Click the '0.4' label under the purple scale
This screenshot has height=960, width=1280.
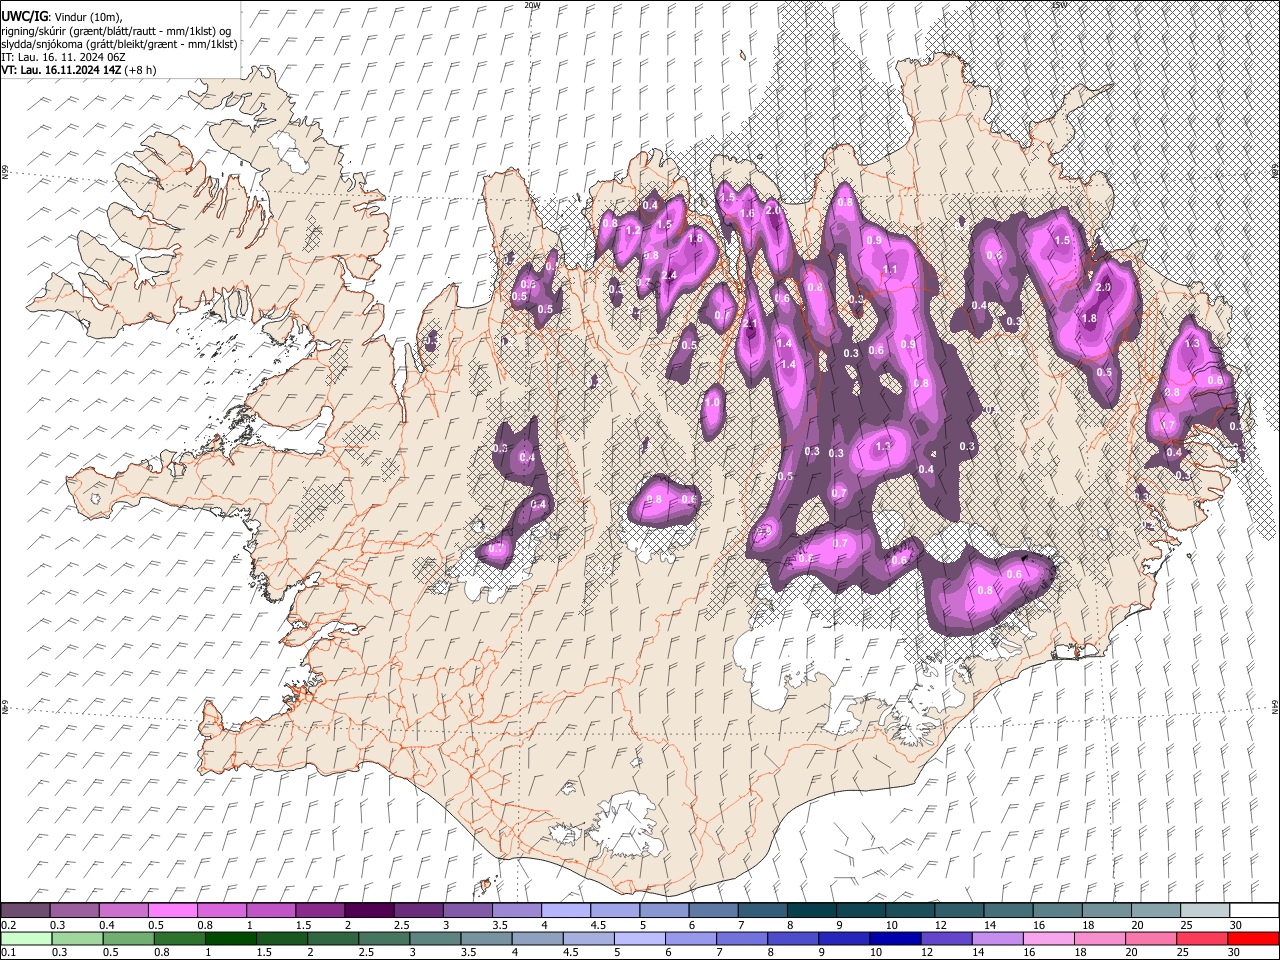tap(107, 924)
